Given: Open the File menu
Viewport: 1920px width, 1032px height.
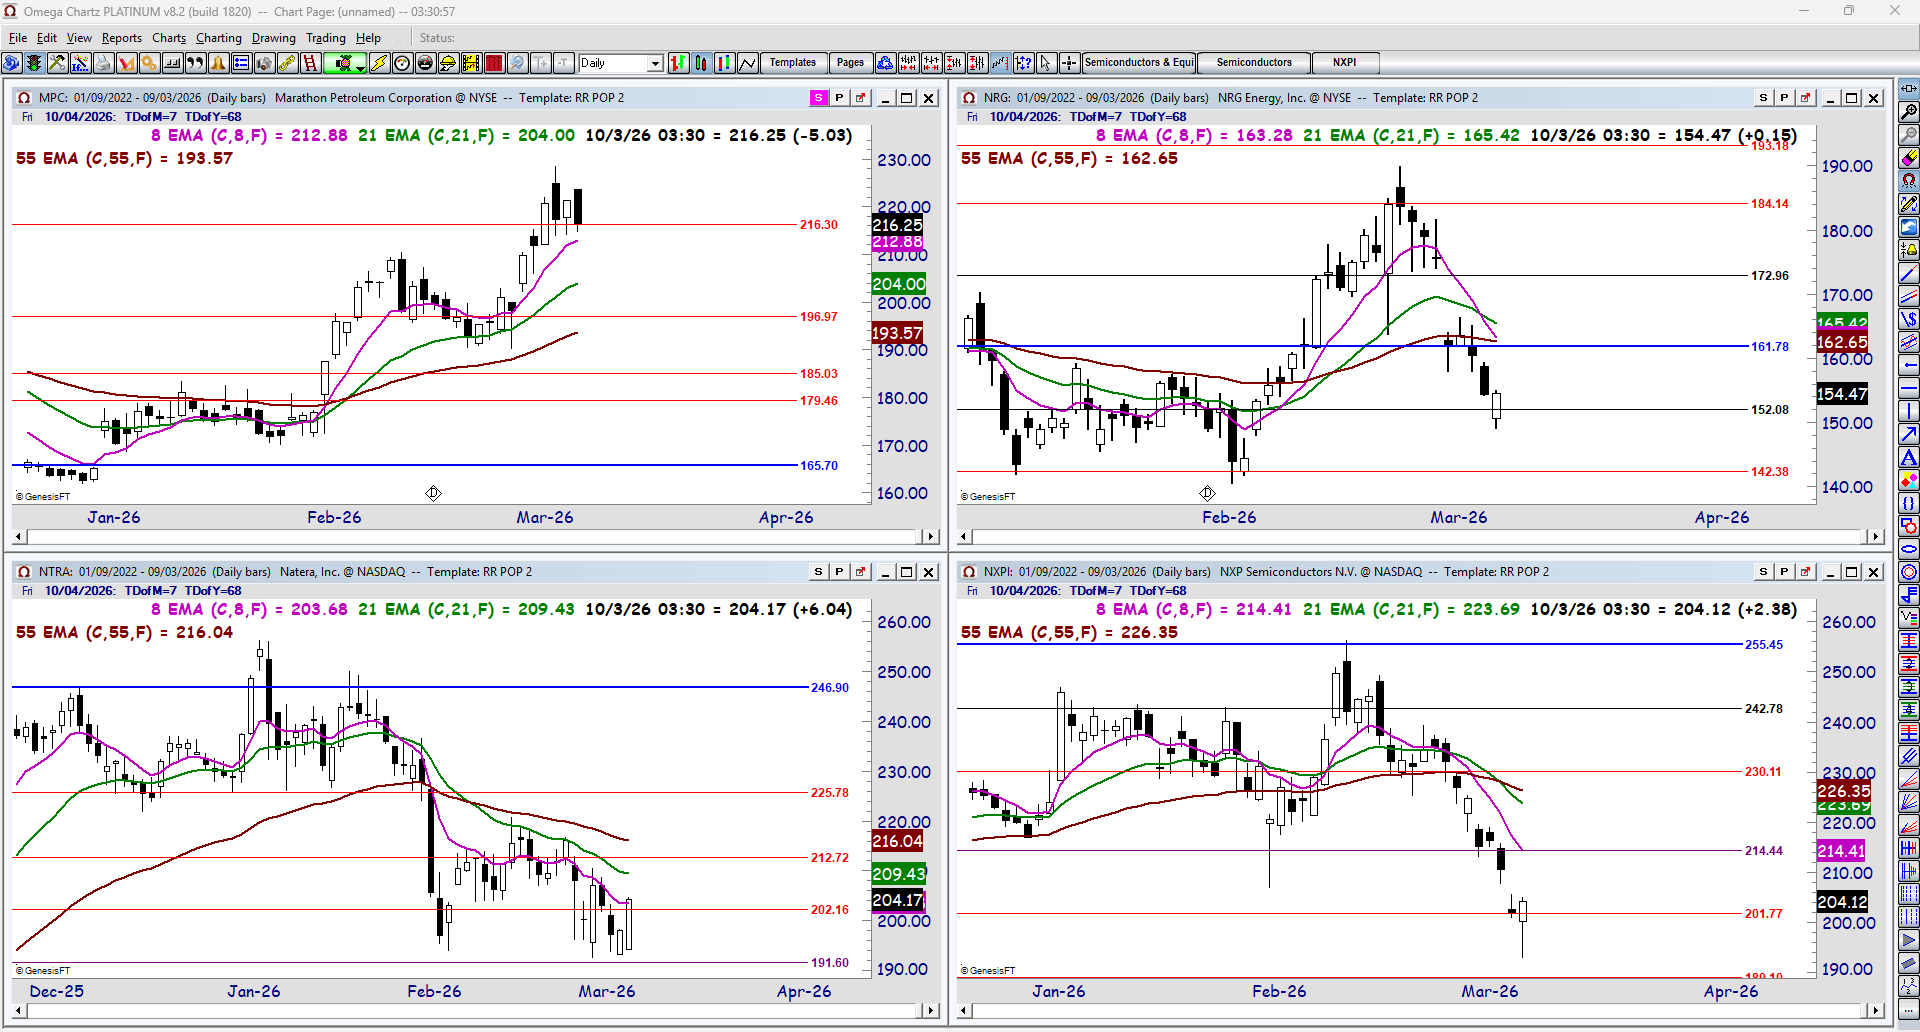Looking at the screenshot, I should (x=18, y=38).
